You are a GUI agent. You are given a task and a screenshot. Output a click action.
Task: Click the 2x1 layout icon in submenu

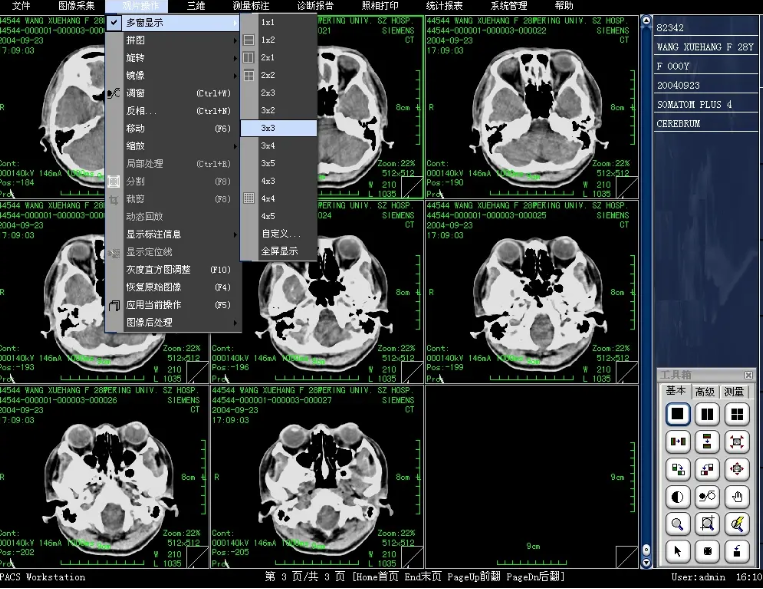[249, 57]
